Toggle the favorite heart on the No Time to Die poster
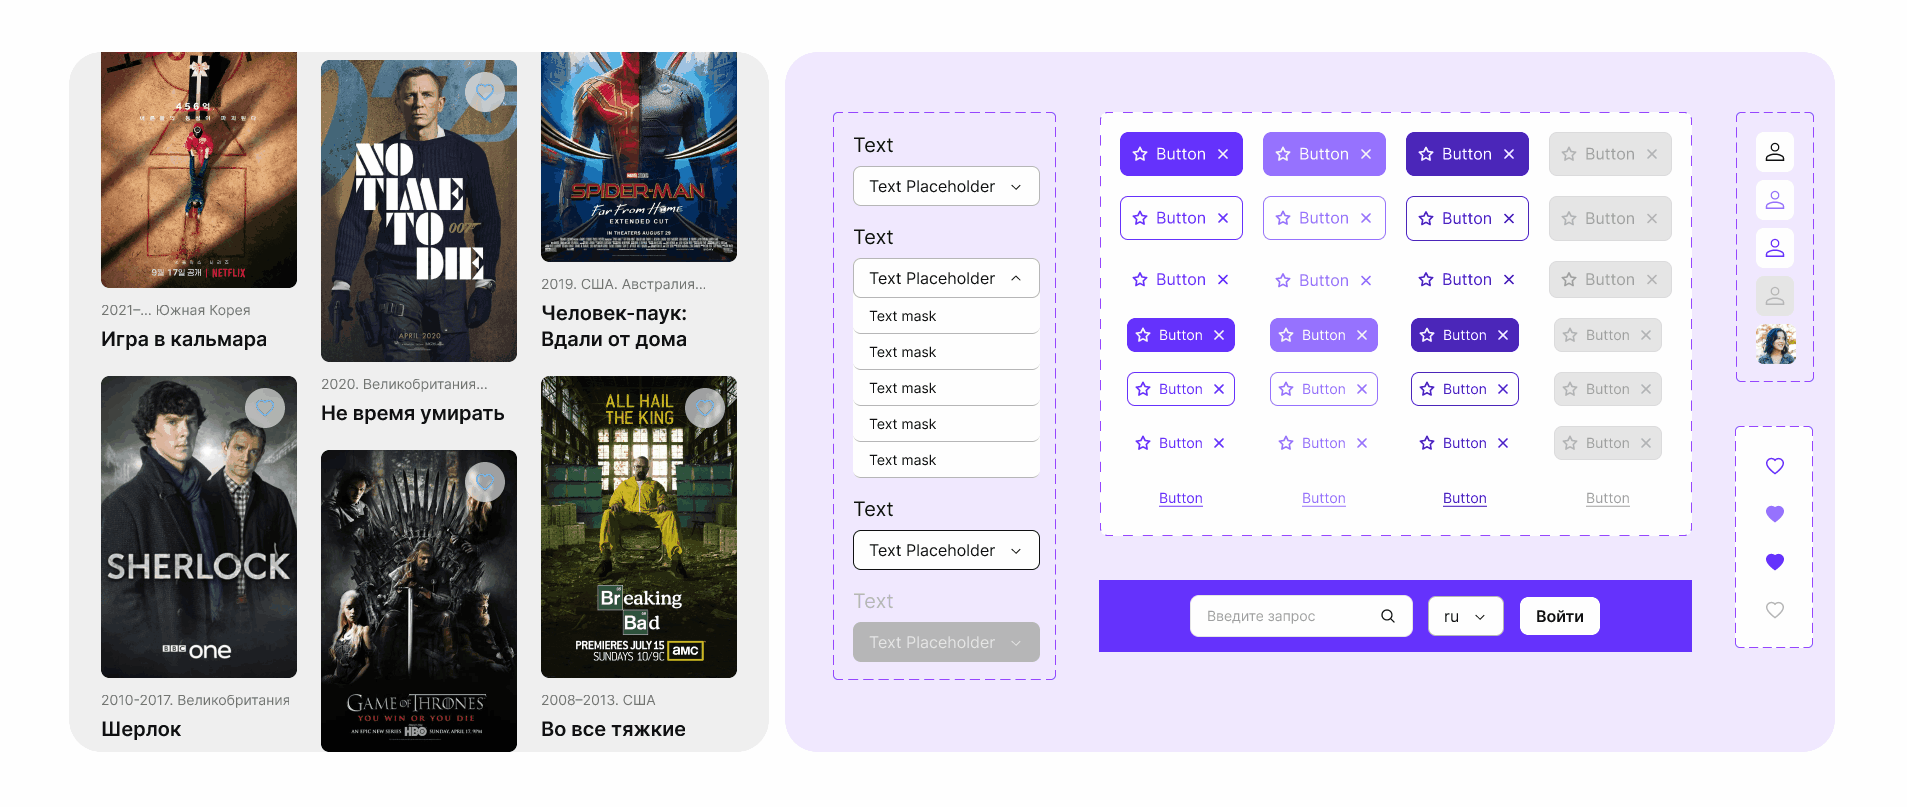This screenshot has width=1907, height=807. click(485, 92)
